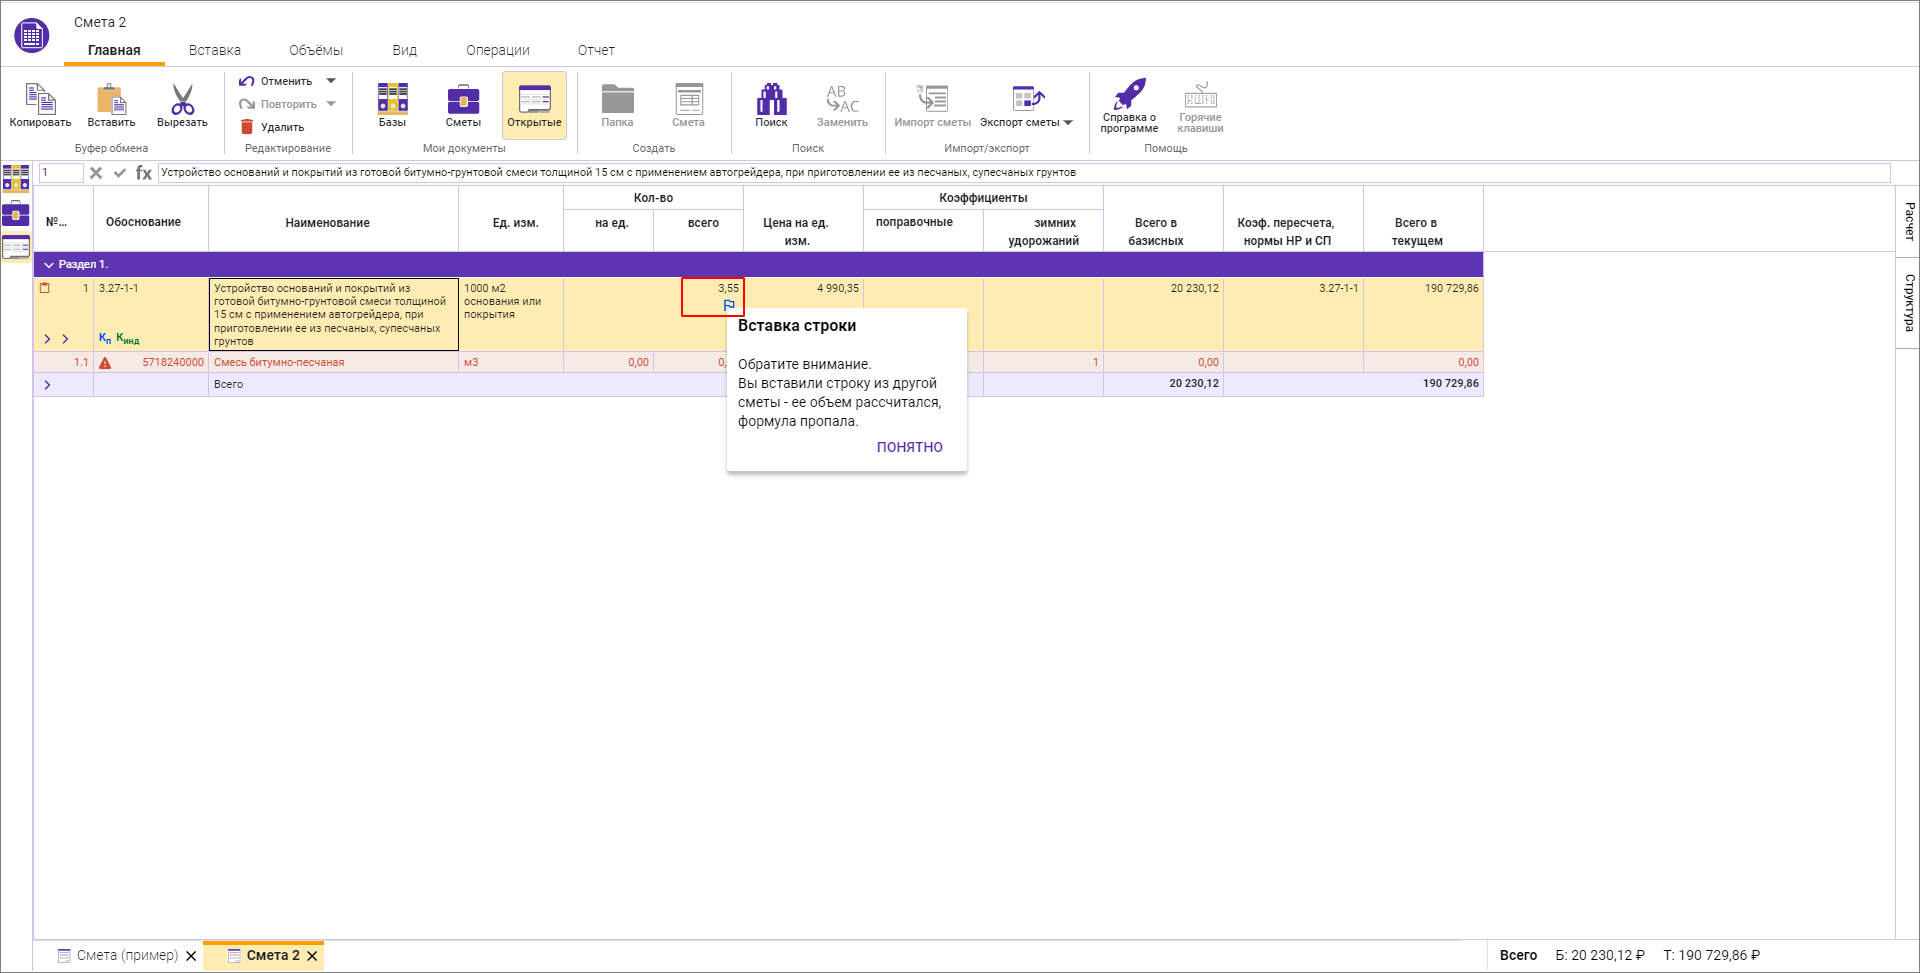The image size is (1920, 973).
Task: Click the Вставить clipboard icon
Action: (111, 99)
